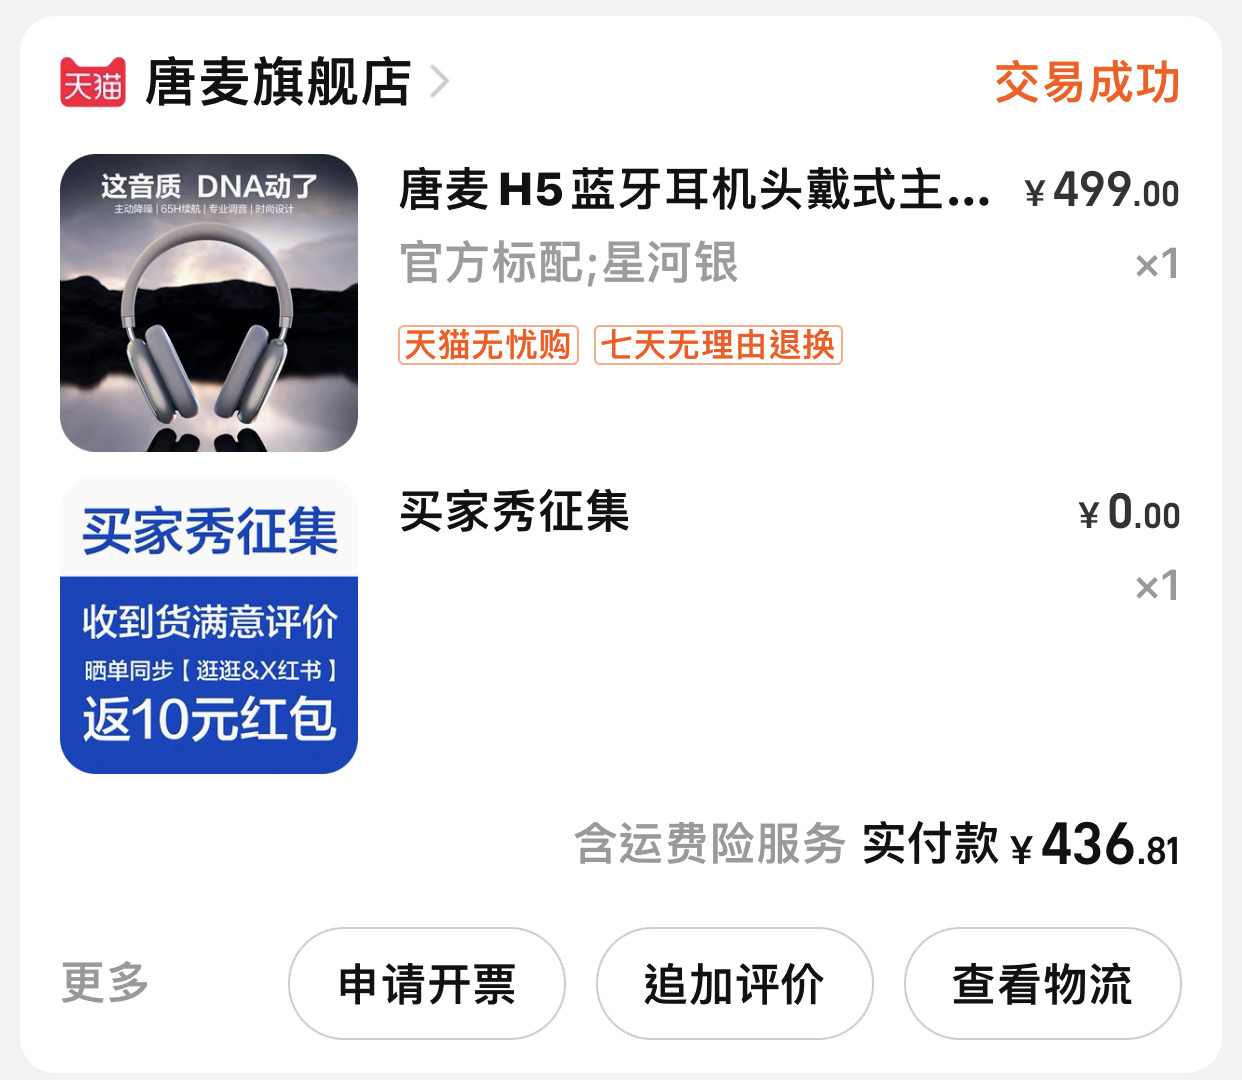Click the ¥0.00 price of 买家秀征集

(1129, 513)
